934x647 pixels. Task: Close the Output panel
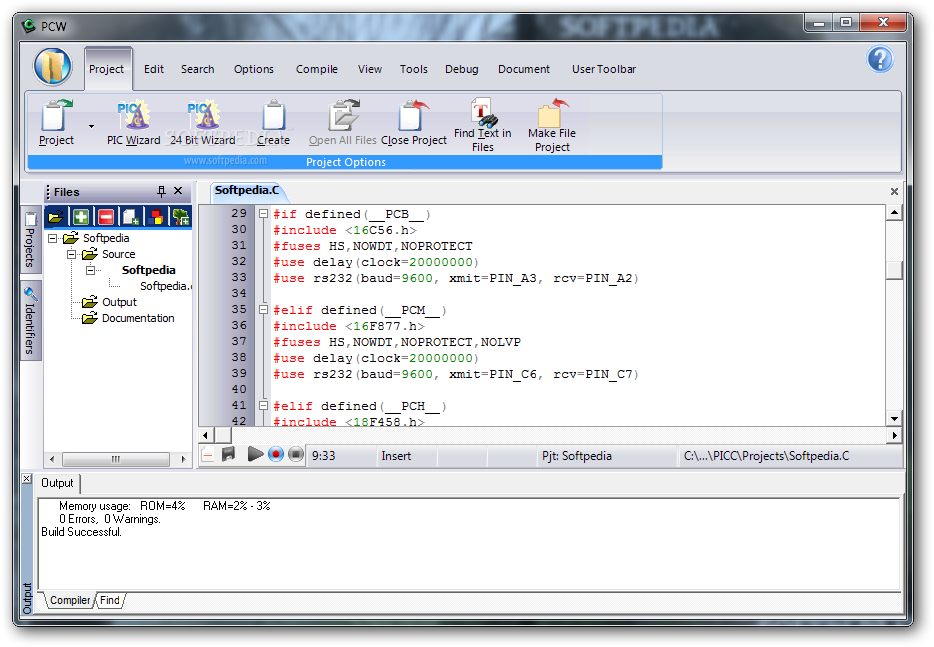pyautogui.click(x=27, y=478)
